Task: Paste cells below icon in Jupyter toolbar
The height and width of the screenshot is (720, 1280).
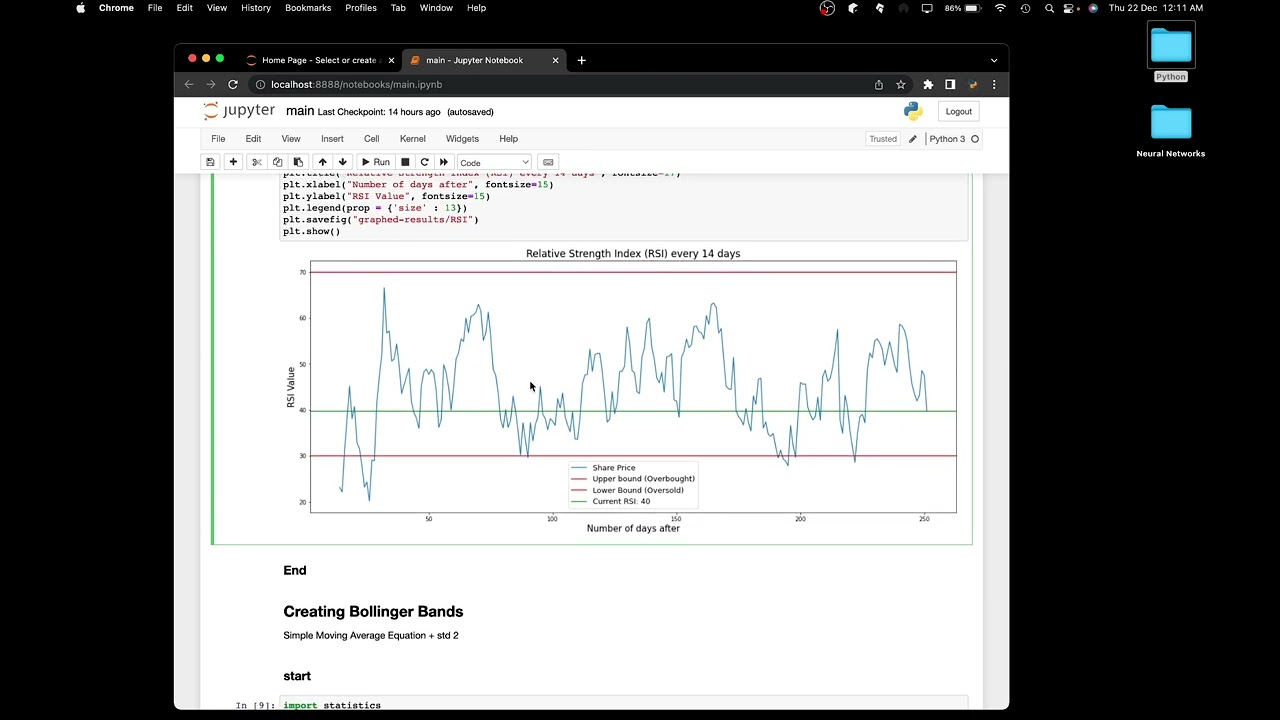Action: click(x=298, y=162)
